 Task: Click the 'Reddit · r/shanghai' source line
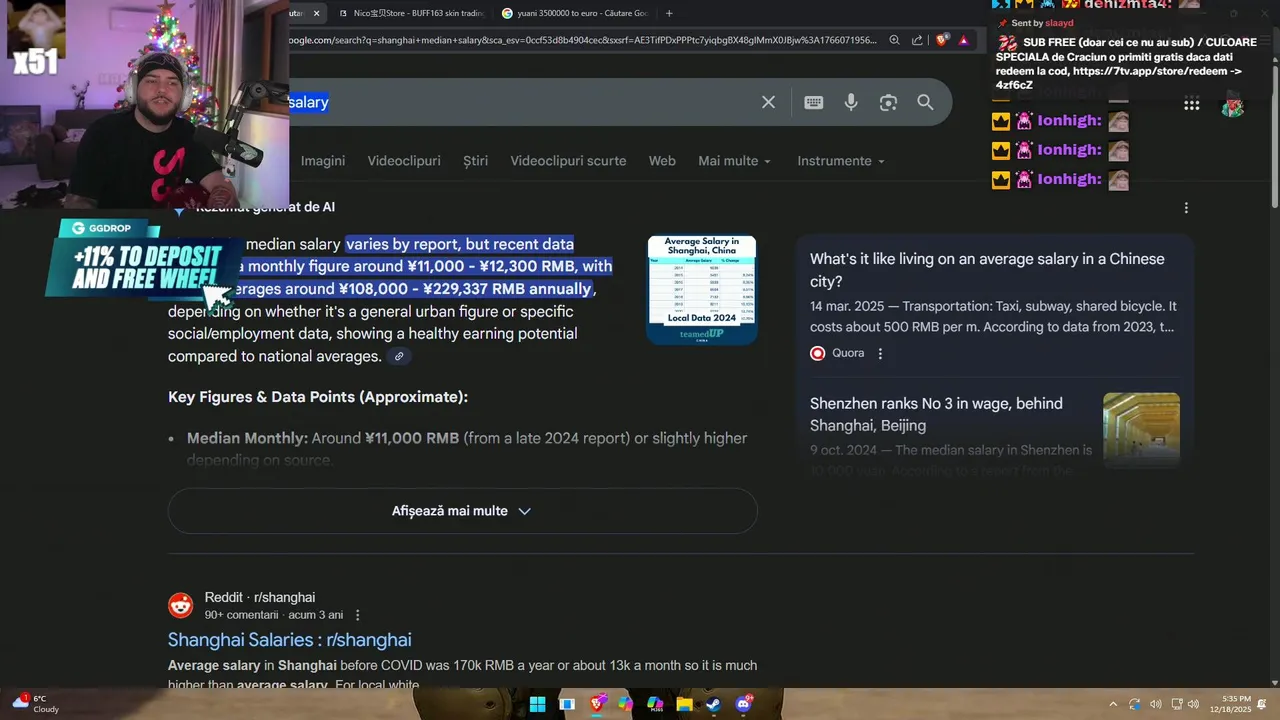[x=260, y=598]
